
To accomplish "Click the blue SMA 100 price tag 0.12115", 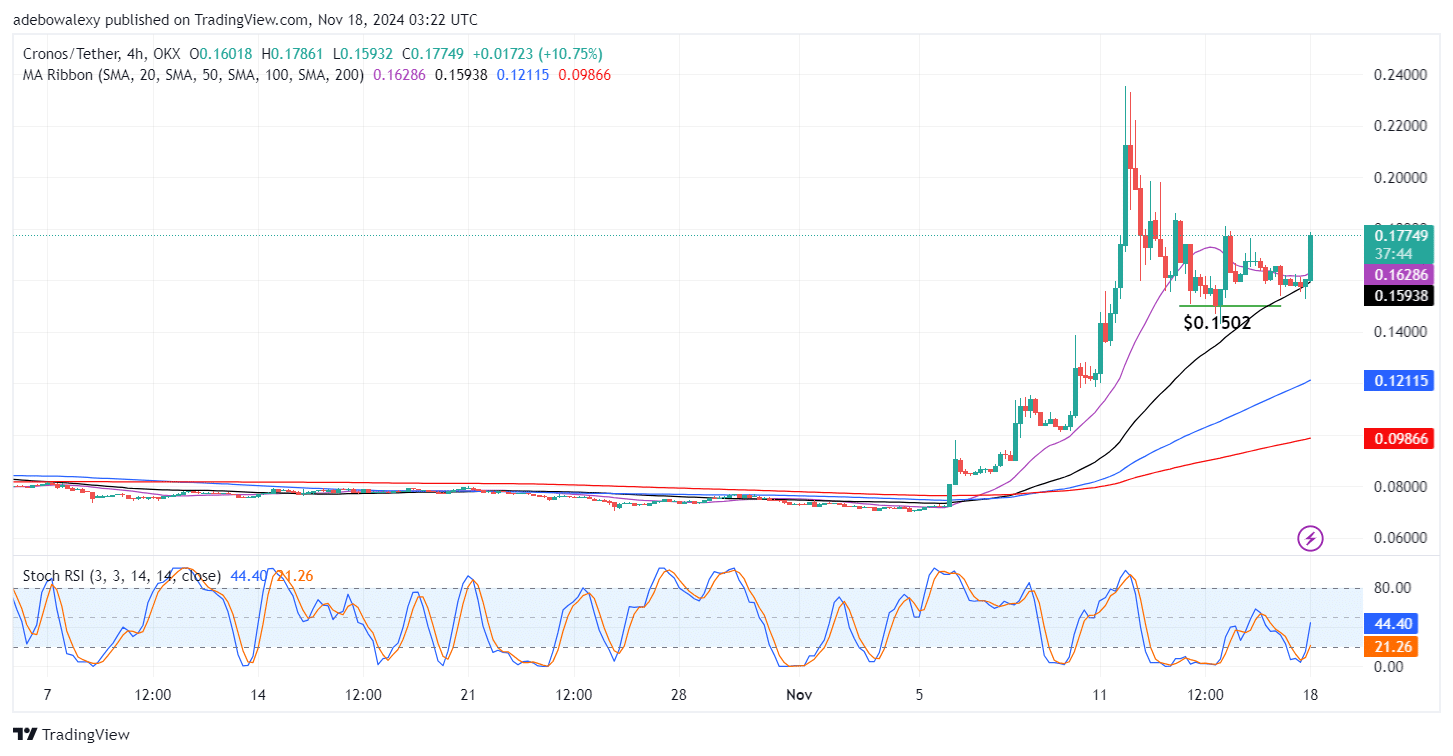I will coord(1401,380).
